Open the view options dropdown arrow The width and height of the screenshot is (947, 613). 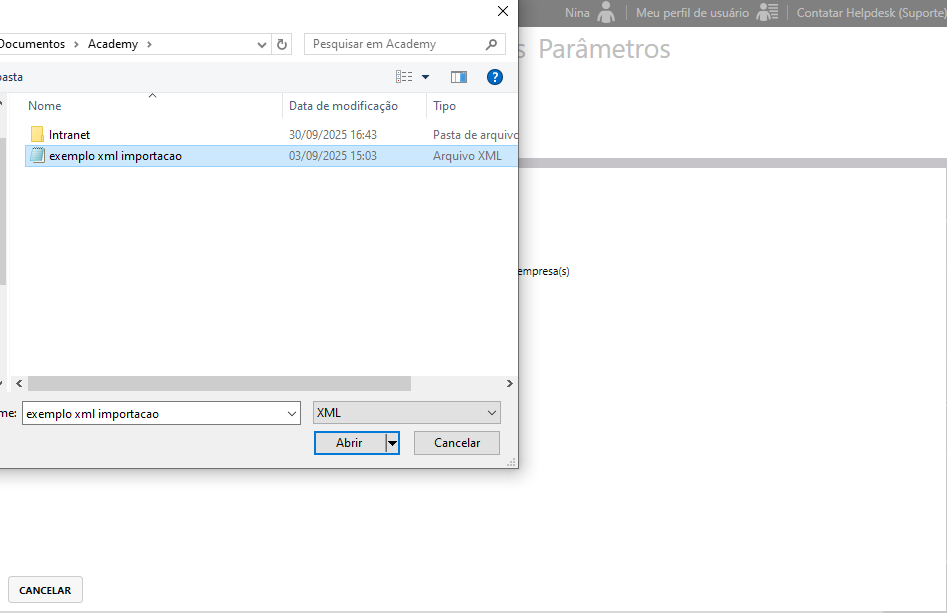tap(425, 77)
